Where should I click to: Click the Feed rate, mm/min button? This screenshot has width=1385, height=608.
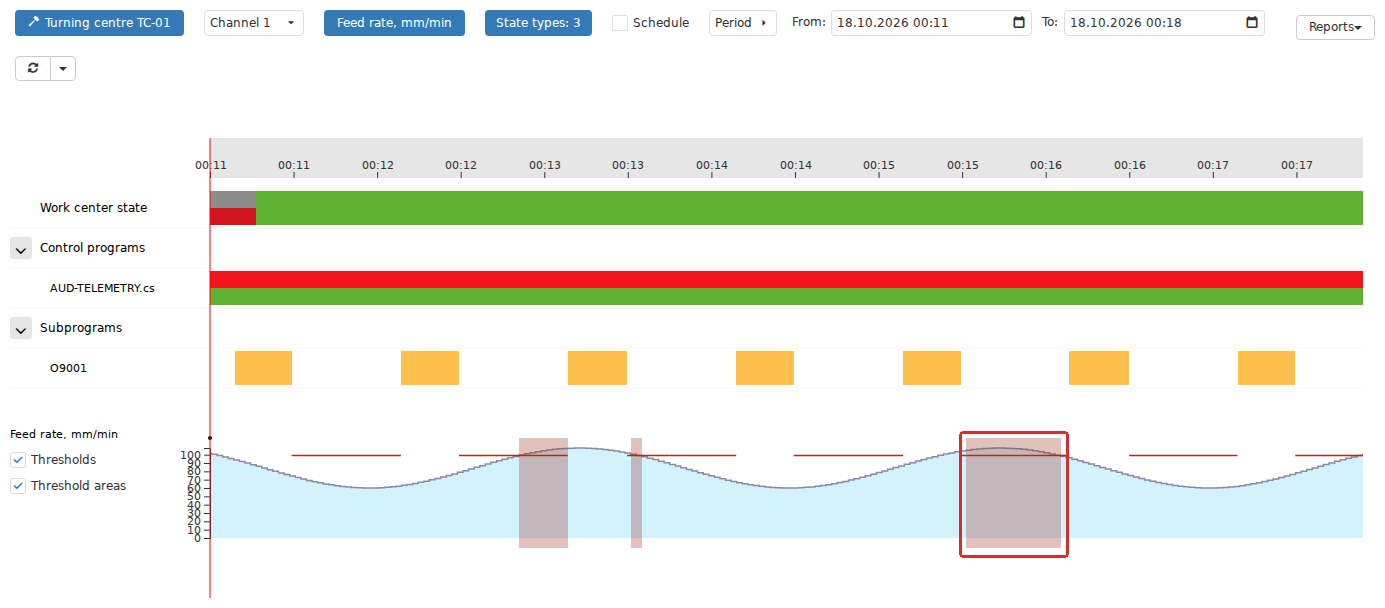click(394, 23)
